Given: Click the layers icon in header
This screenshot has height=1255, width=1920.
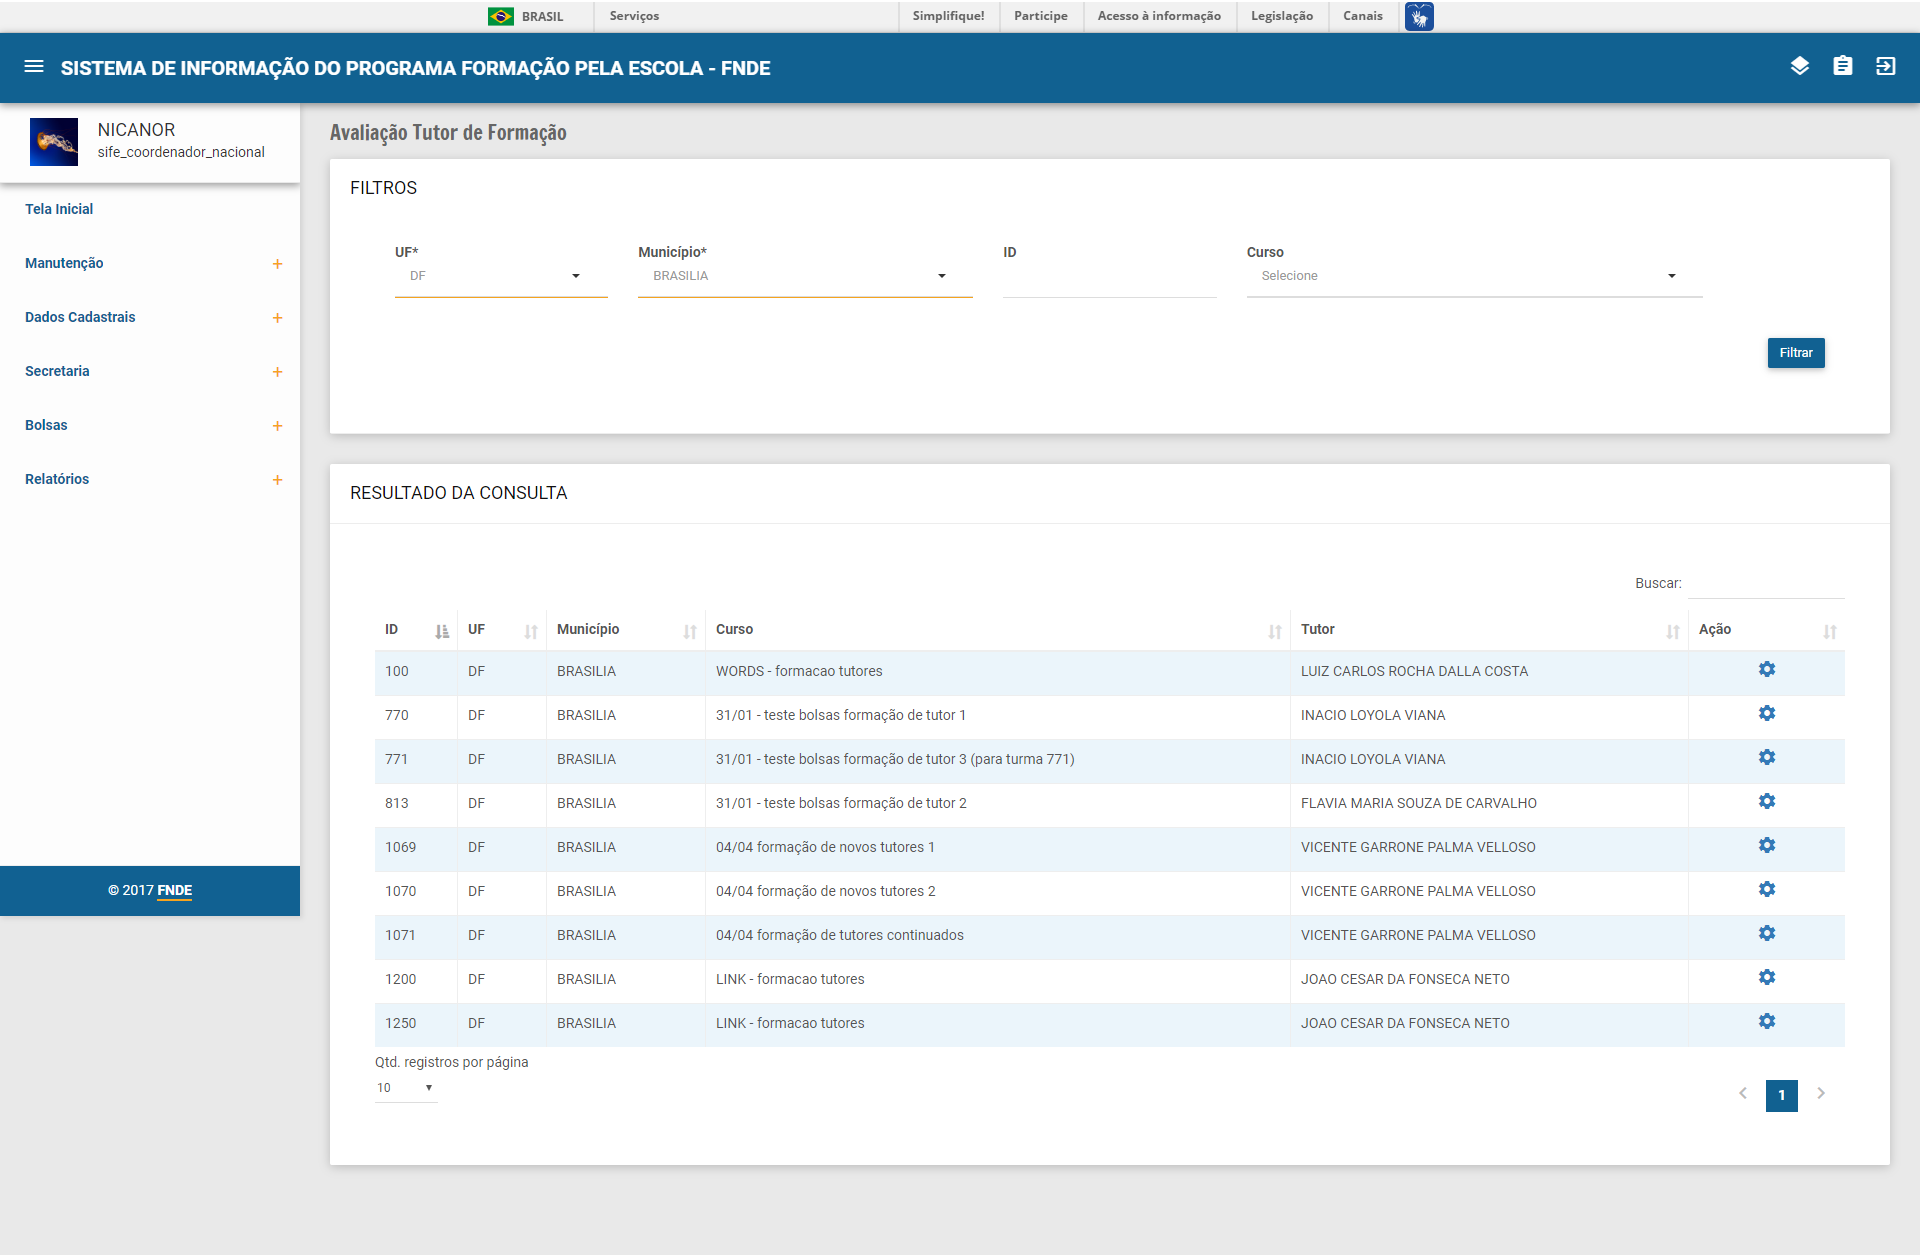Looking at the screenshot, I should pyautogui.click(x=1799, y=66).
